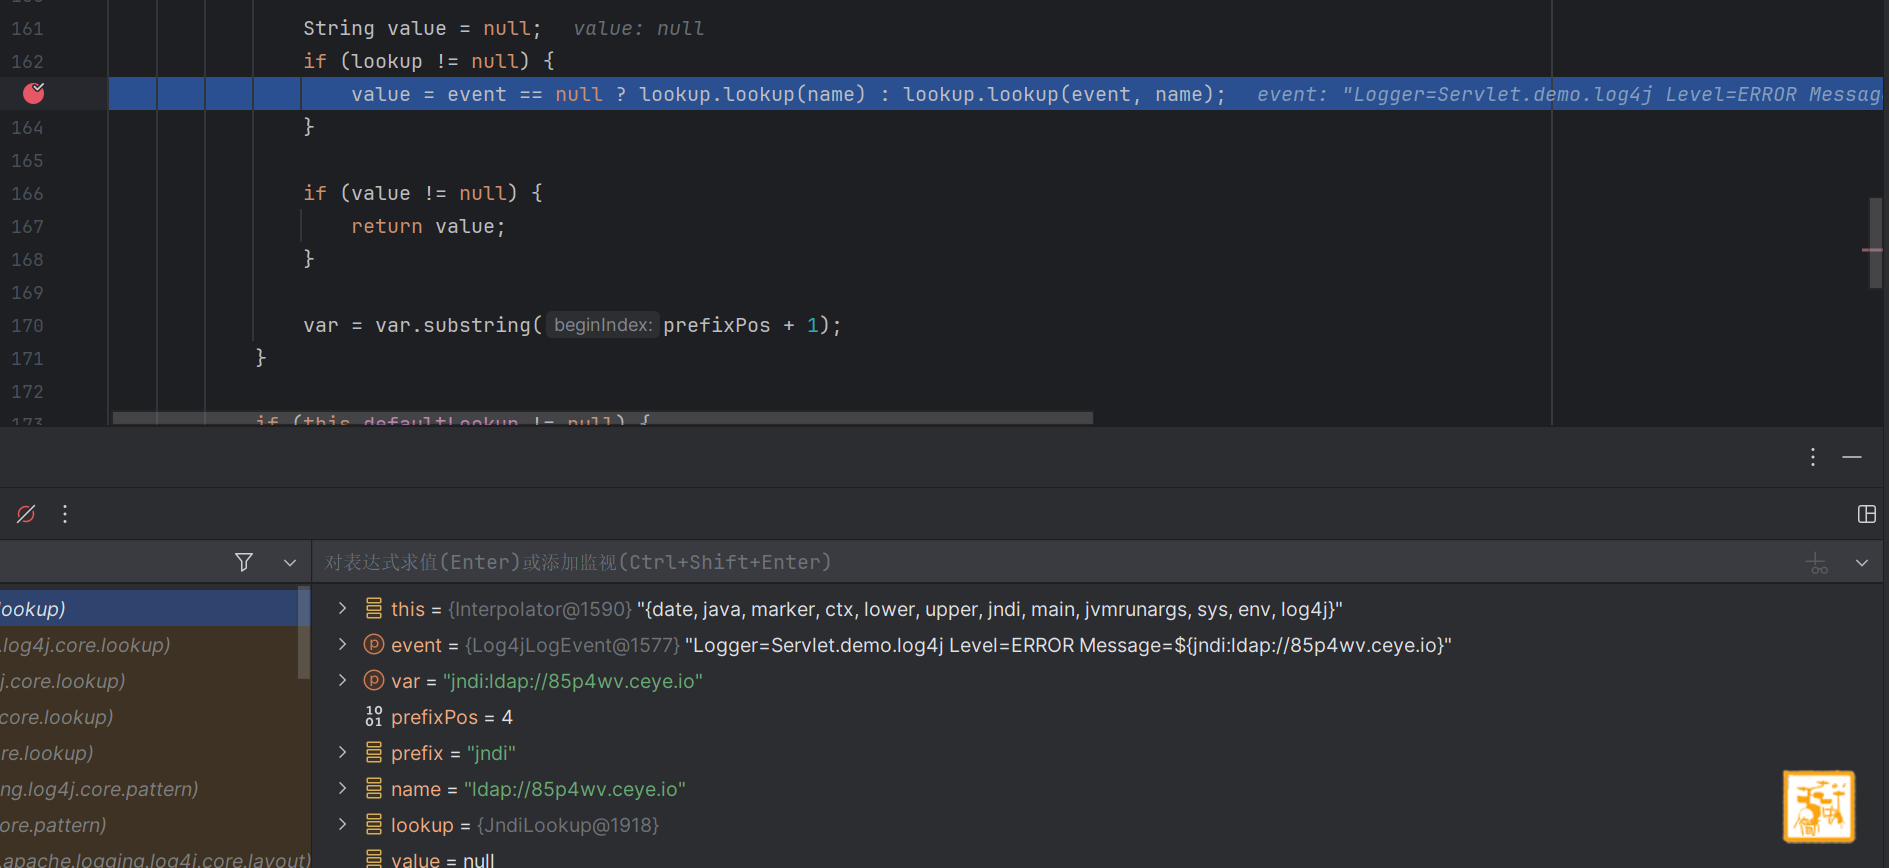Viewport: 1889px width, 868px height.
Task: Expand the 'lookup' JndiLookup variable
Action: [342, 824]
